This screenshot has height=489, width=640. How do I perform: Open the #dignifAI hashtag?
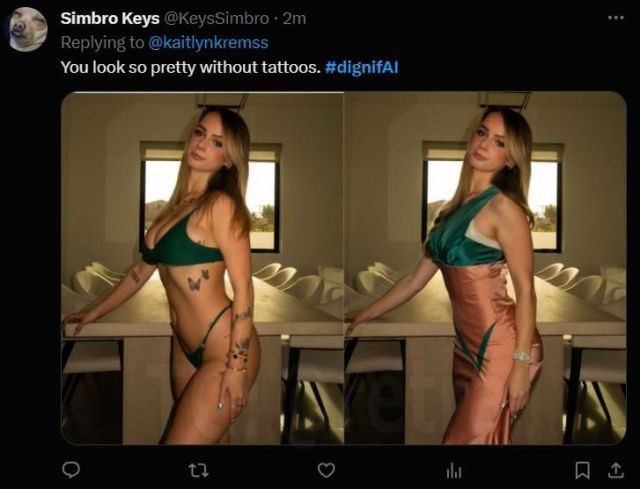362,66
